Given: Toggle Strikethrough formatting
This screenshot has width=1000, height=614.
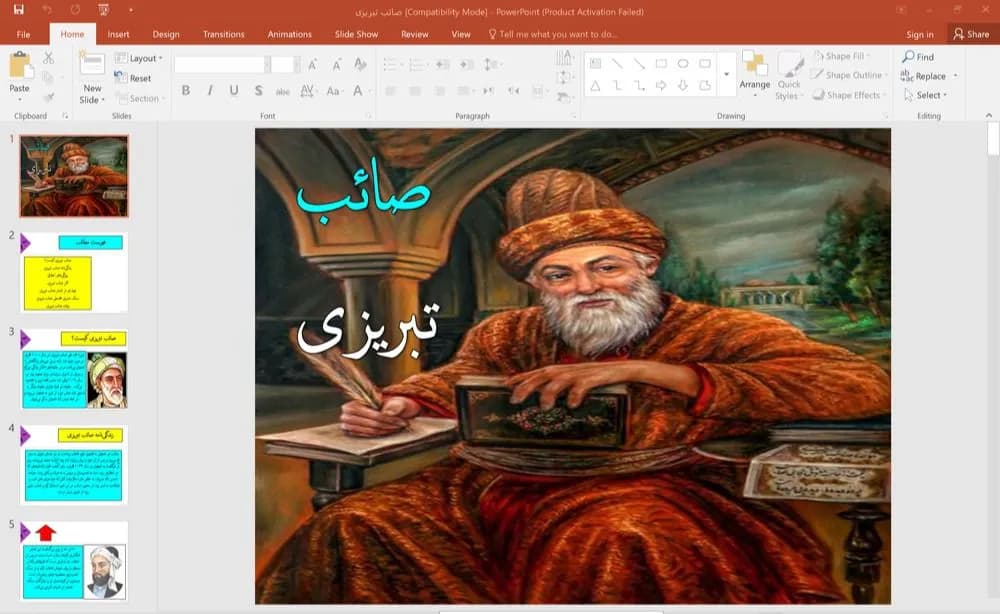Looking at the screenshot, I should pyautogui.click(x=283, y=91).
